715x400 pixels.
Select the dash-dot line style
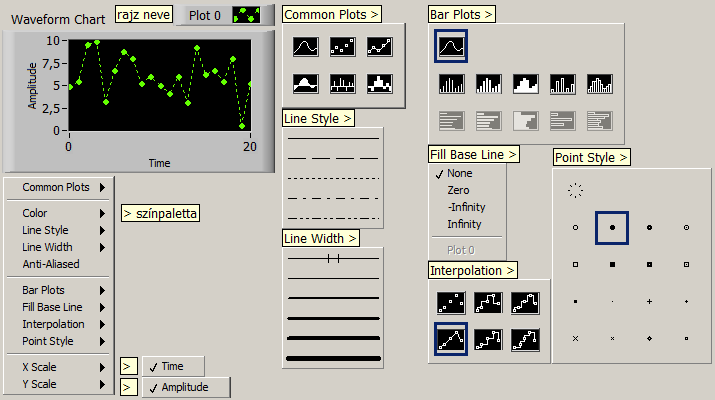[333, 198]
